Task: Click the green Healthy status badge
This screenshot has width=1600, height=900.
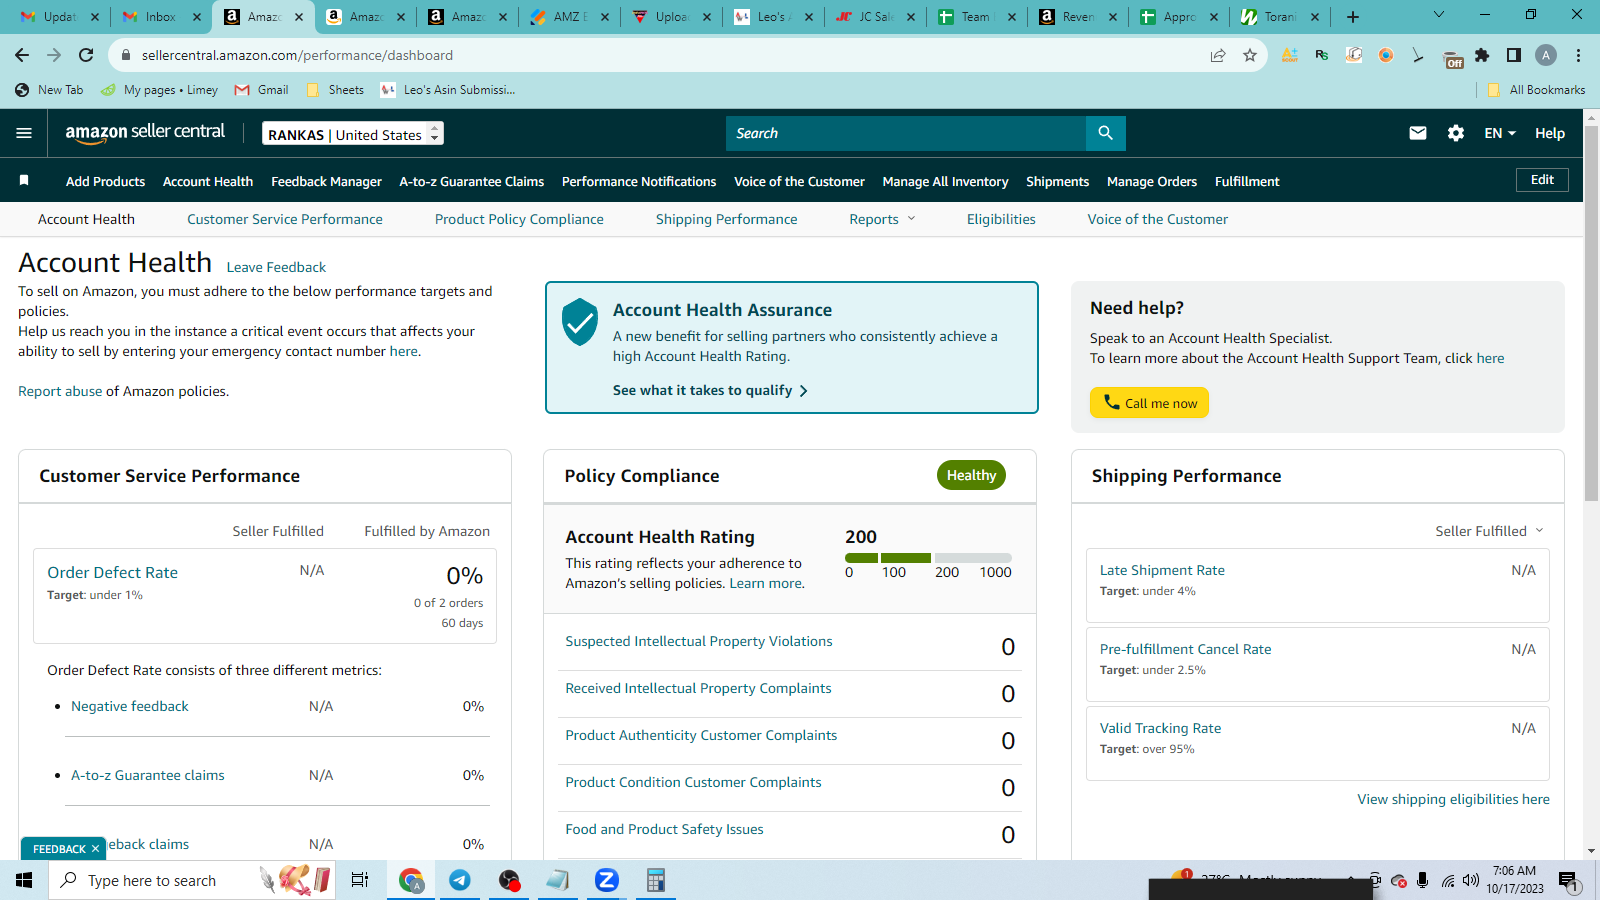Action: 971,475
